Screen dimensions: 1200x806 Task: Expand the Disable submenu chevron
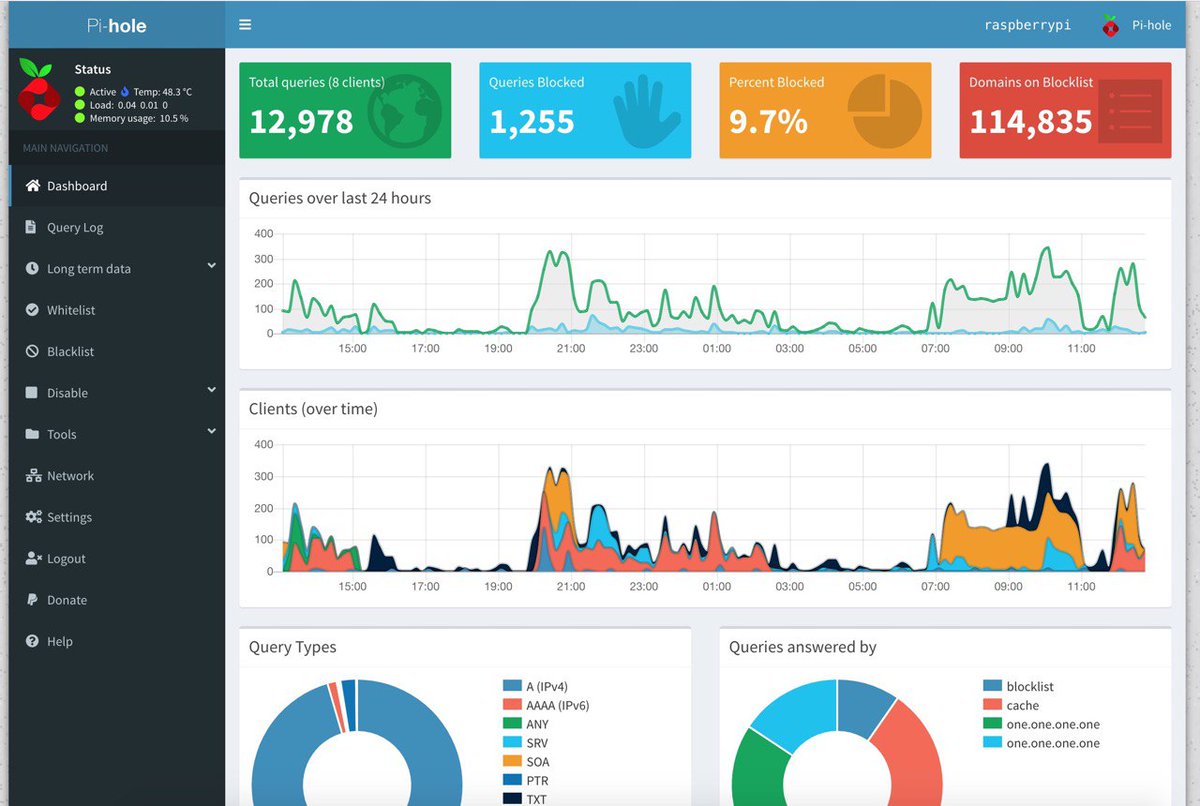coord(211,390)
